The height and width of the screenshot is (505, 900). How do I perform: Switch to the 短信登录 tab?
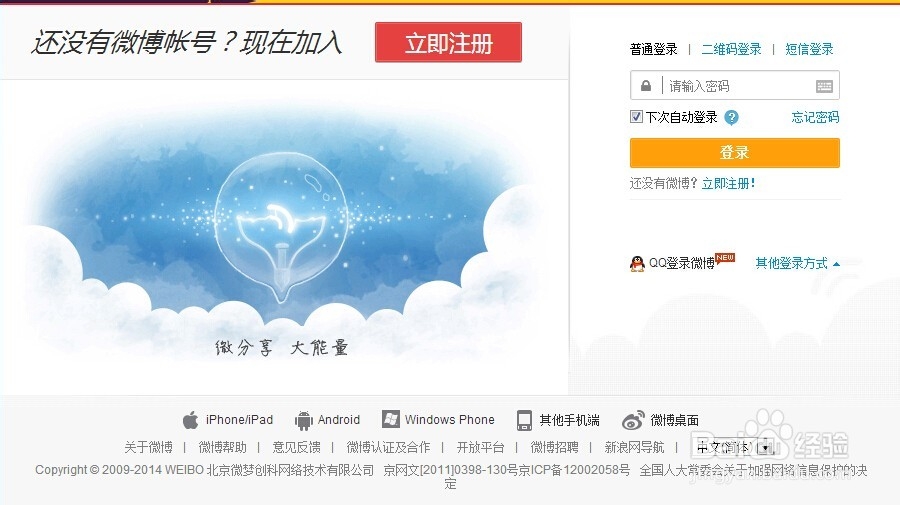tap(809, 49)
